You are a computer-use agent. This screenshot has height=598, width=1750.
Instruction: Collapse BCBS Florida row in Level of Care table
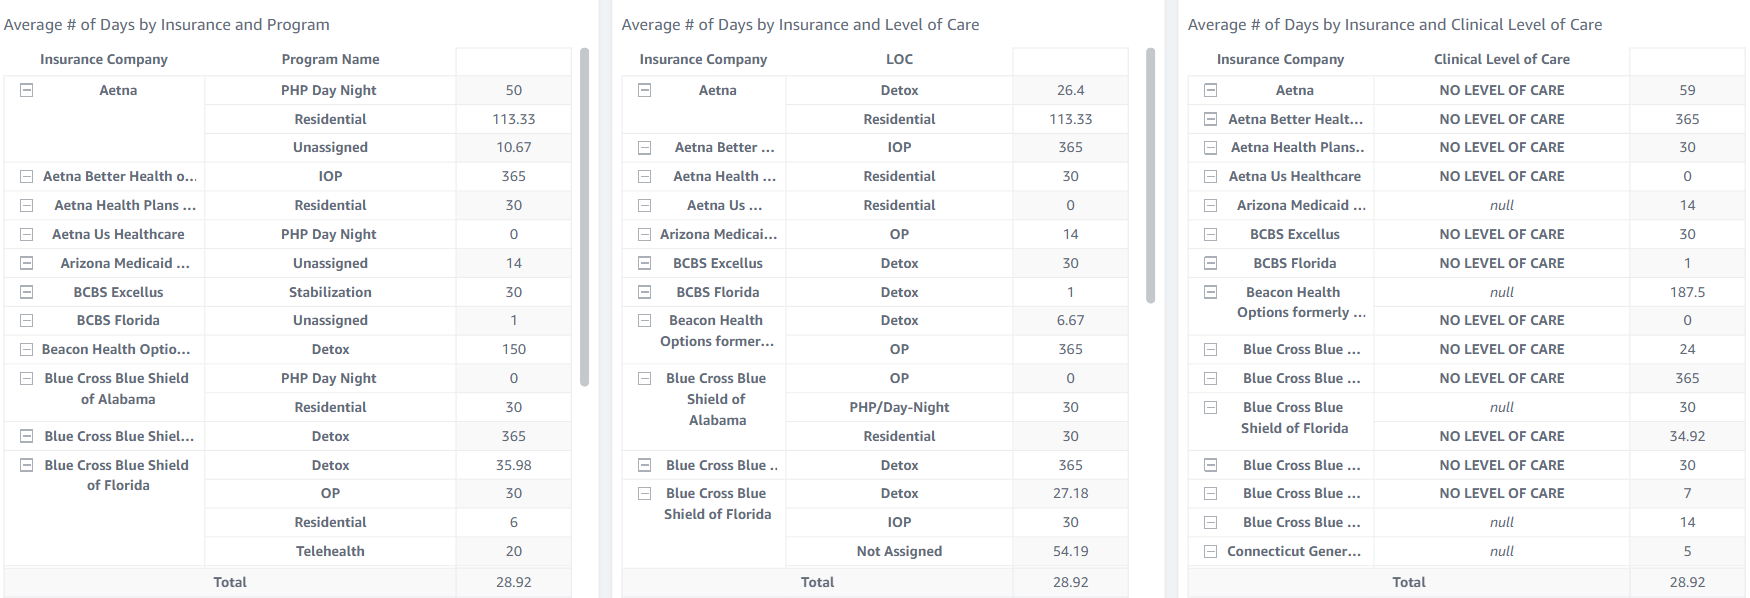(x=645, y=292)
